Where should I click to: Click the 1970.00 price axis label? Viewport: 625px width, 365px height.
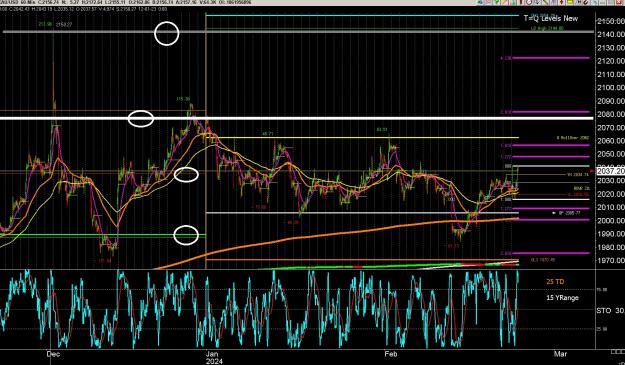pos(611,261)
